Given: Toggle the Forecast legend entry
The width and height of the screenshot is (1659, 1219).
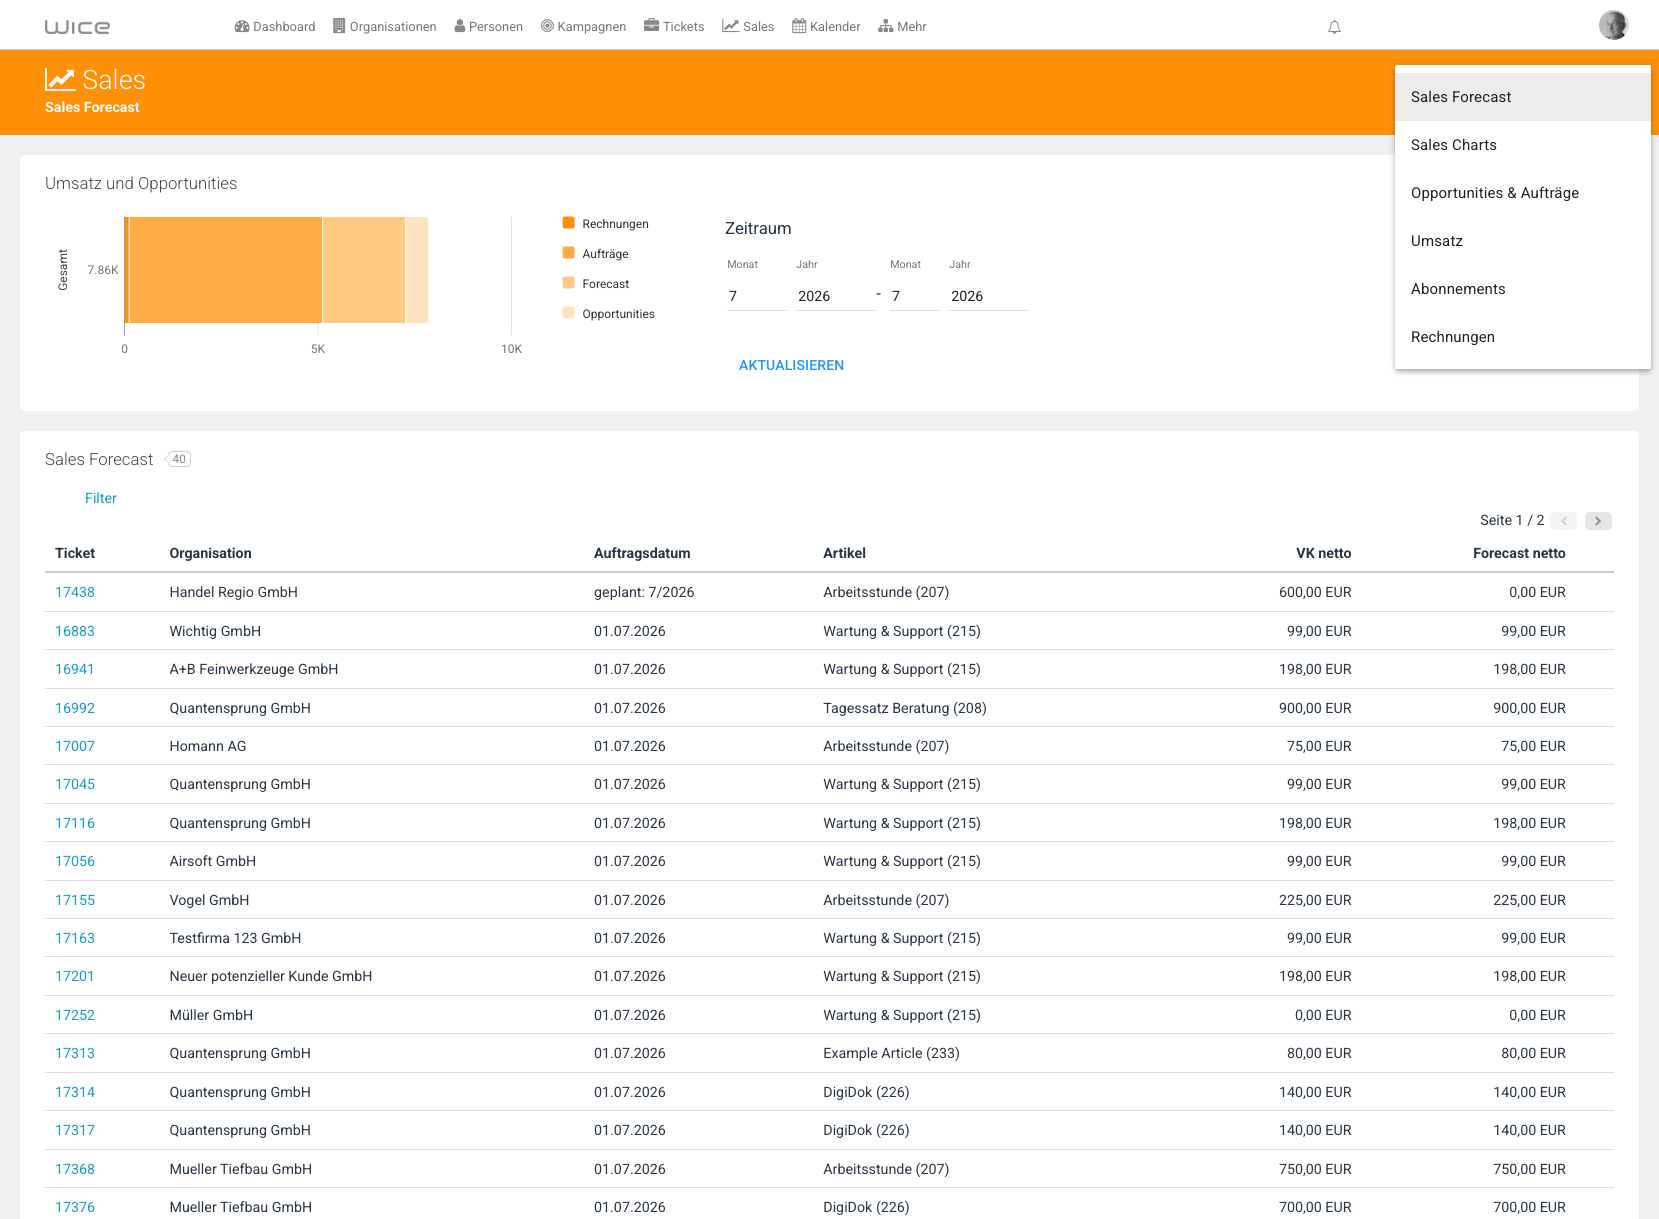Looking at the screenshot, I should point(596,284).
